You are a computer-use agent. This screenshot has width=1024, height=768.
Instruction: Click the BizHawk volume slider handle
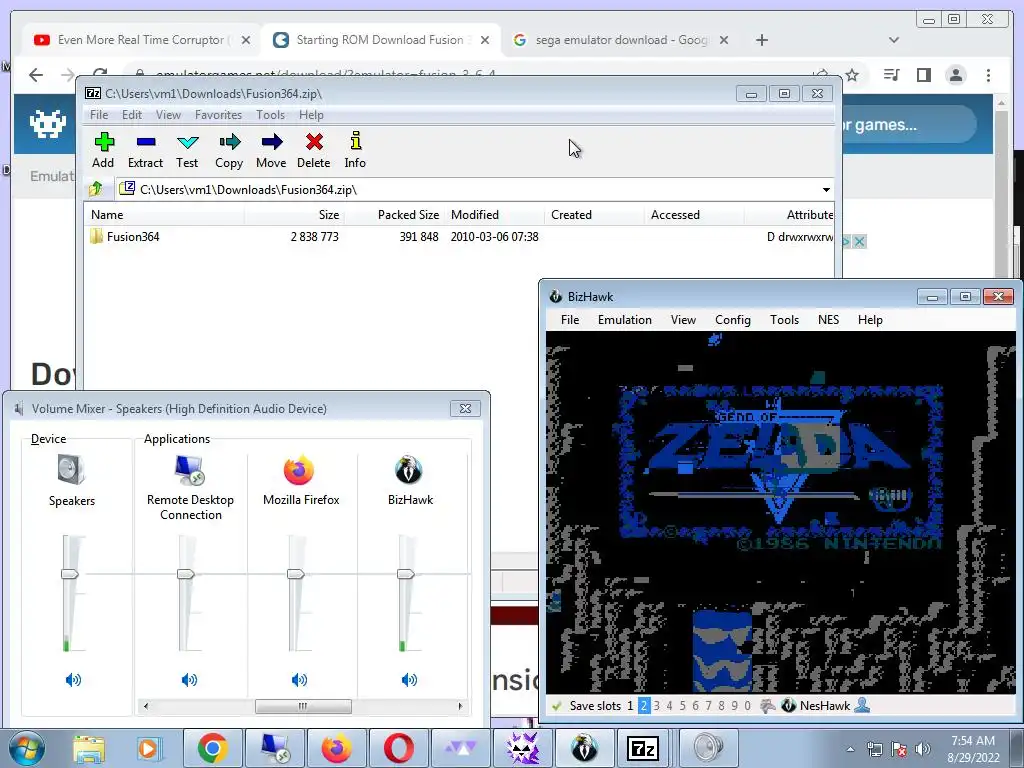406,574
